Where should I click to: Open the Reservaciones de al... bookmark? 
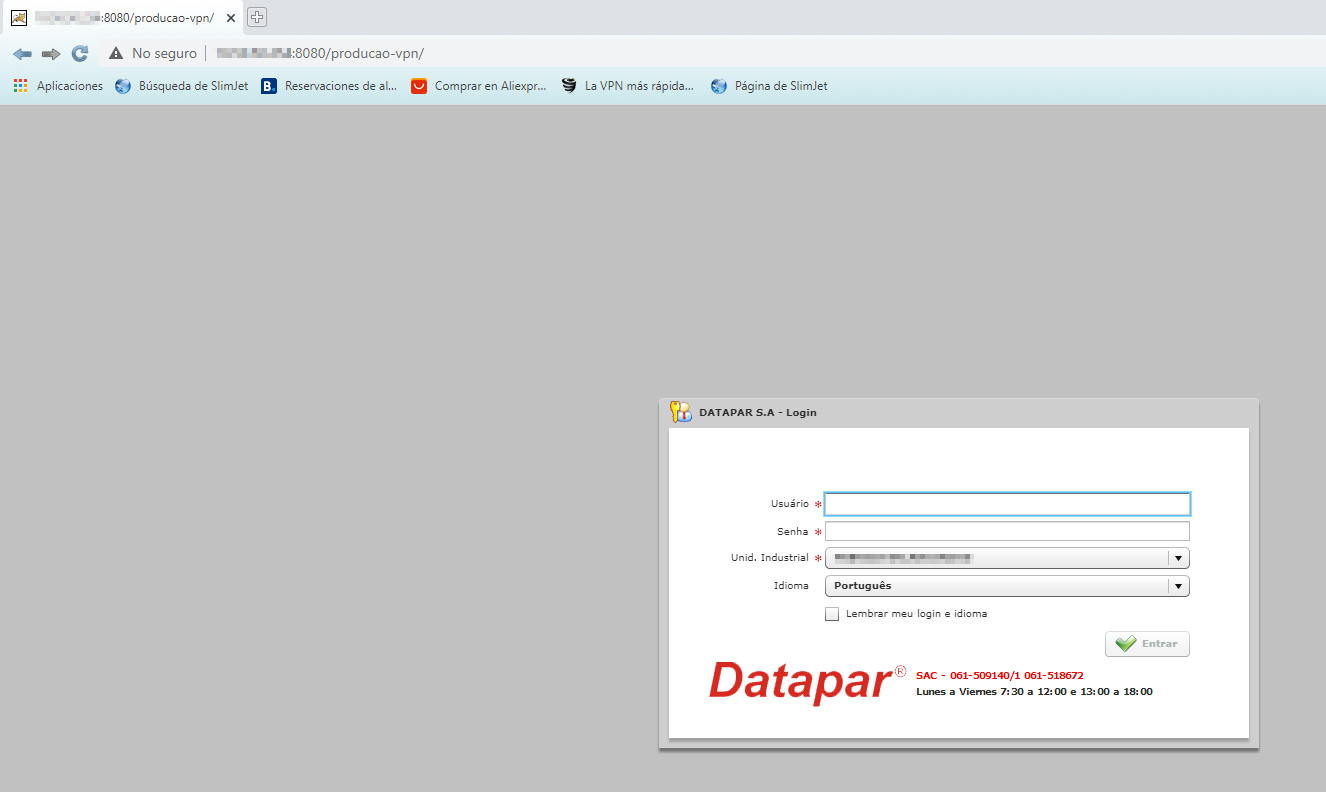pyautogui.click(x=329, y=86)
